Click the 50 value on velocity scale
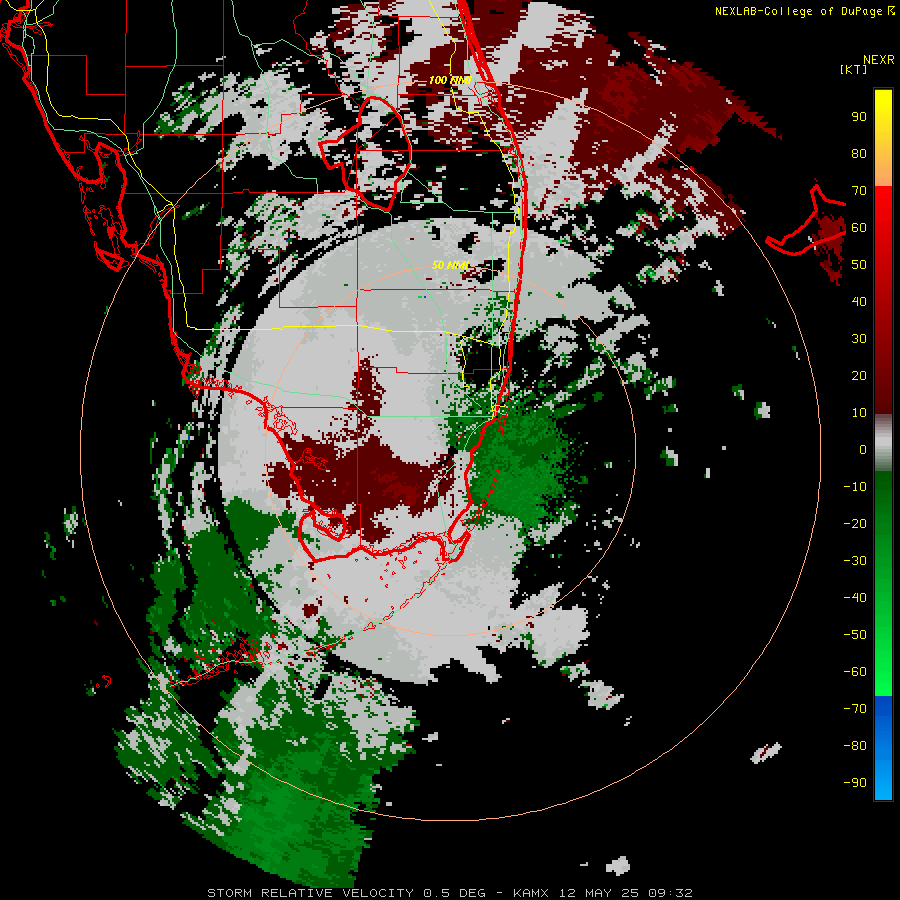The height and width of the screenshot is (900, 900). pos(859,265)
